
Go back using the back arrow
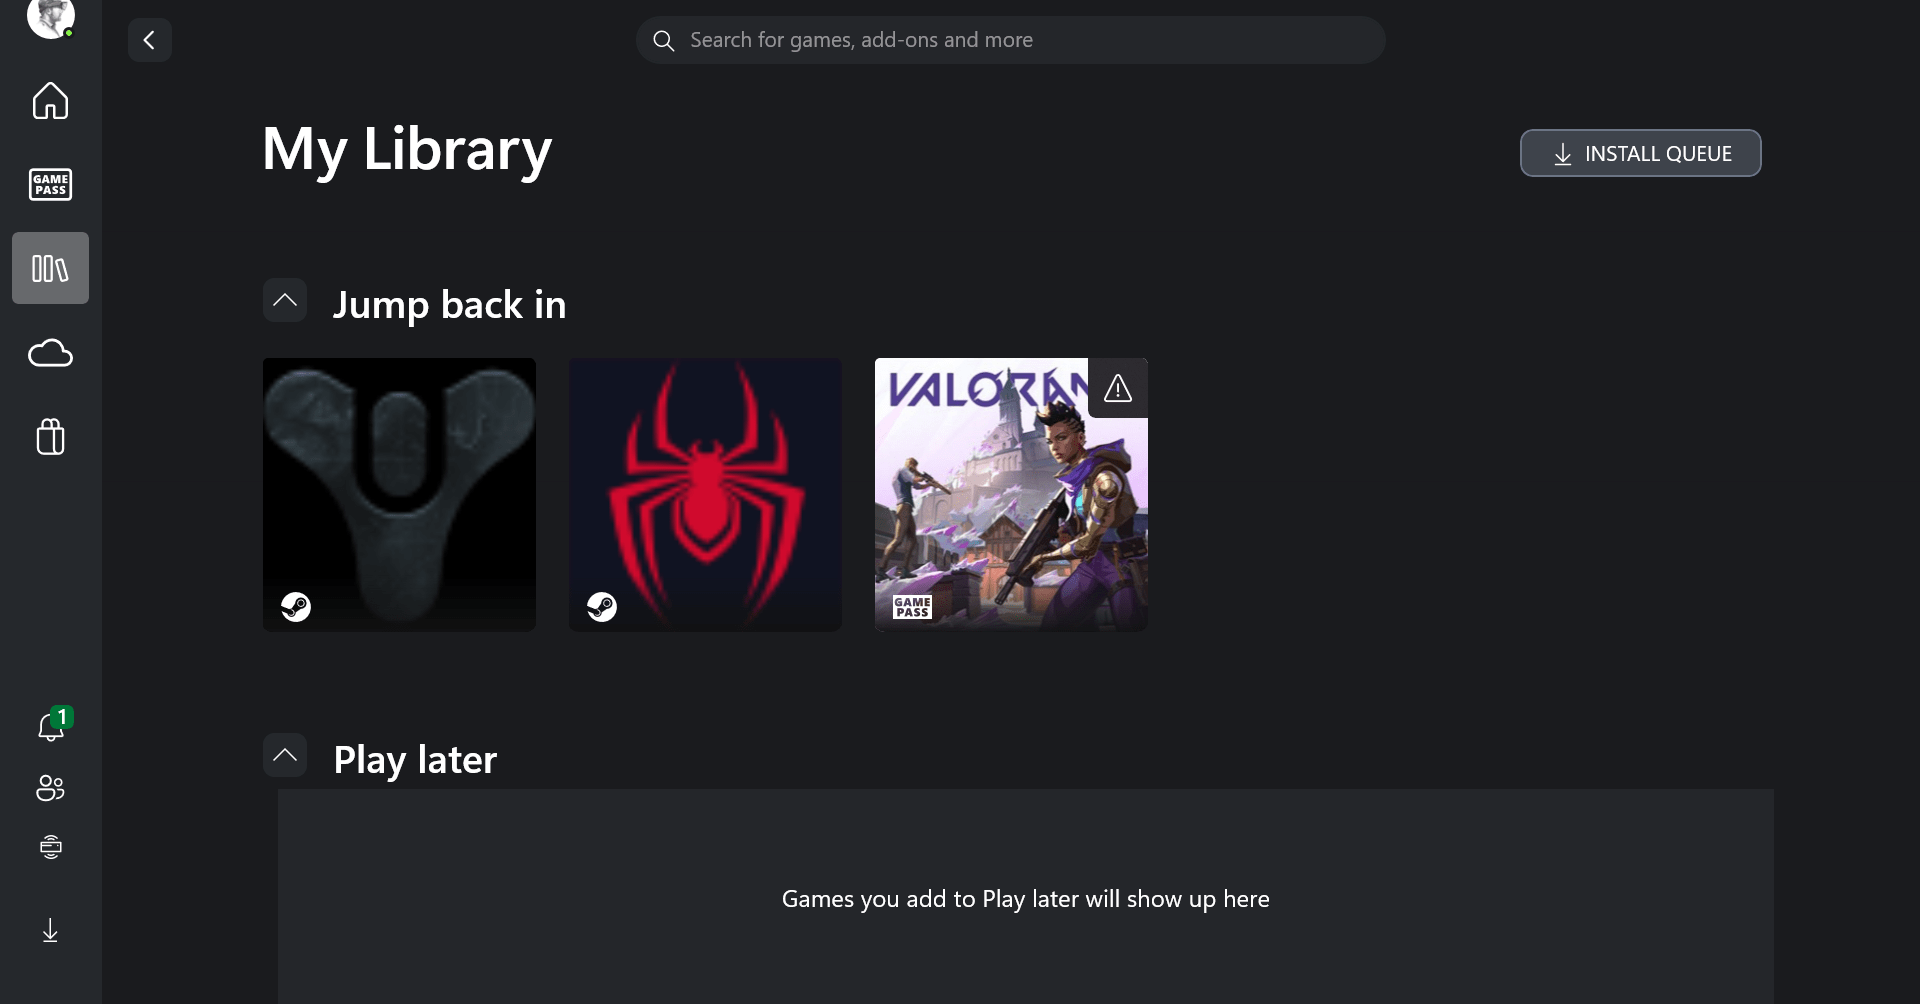point(150,40)
